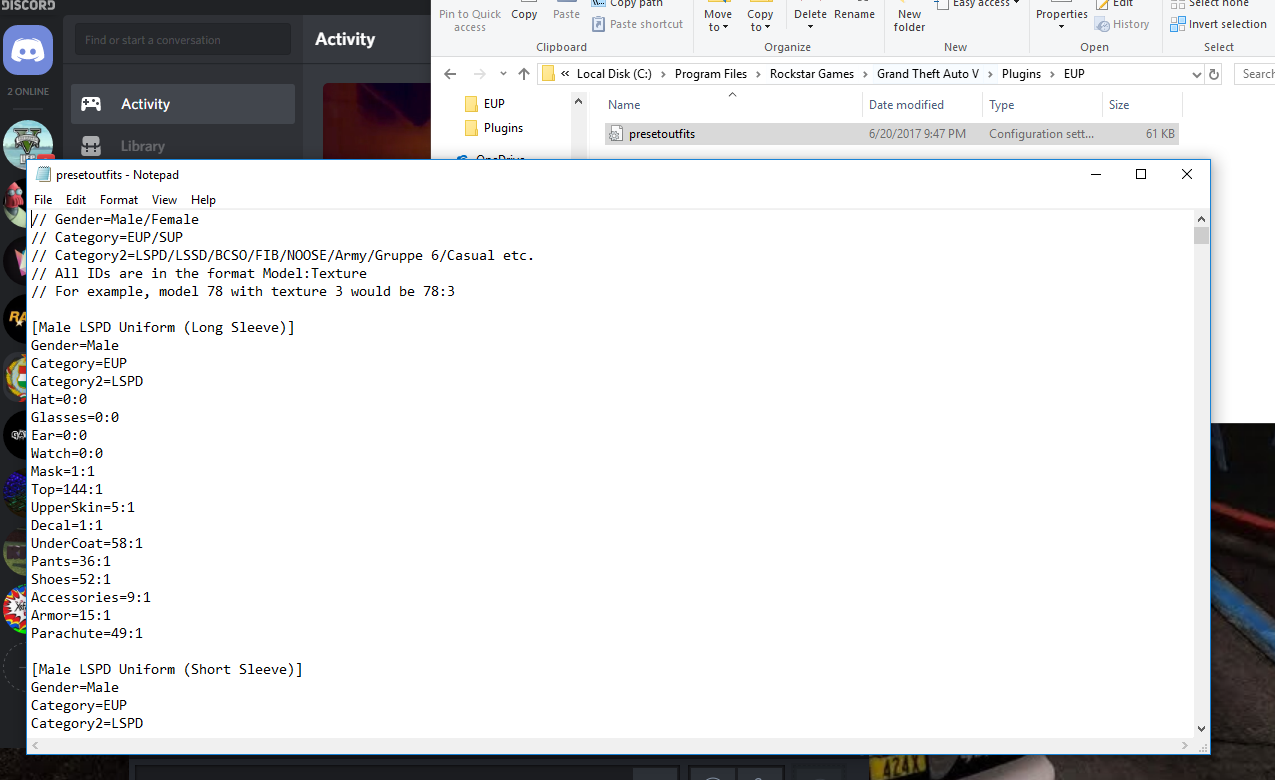
Task: Open recent locations dropdown arrow in Explorer
Action: [503, 74]
